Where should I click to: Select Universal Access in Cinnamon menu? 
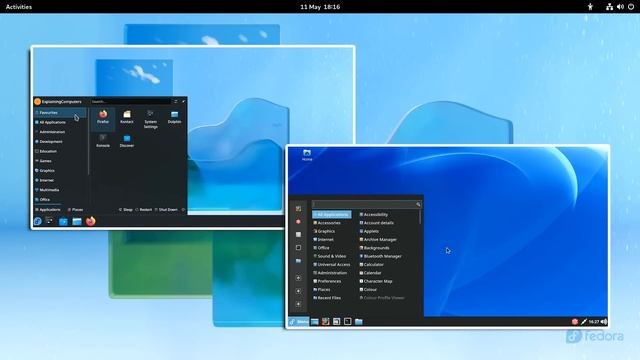pos(332,264)
